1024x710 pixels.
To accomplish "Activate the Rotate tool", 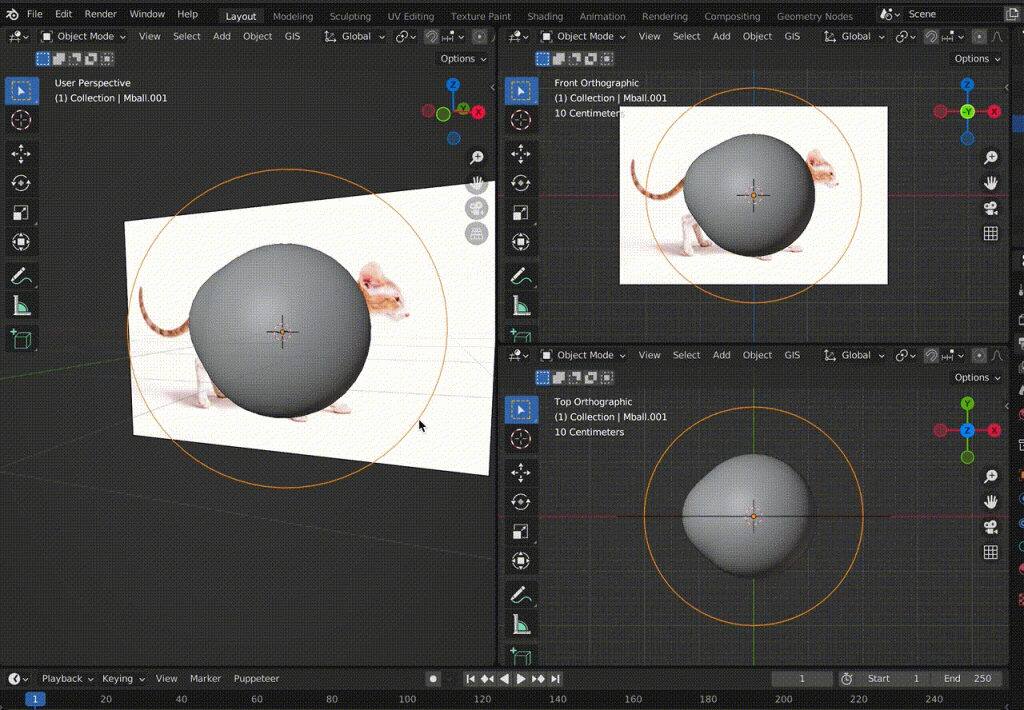I will coord(22,181).
